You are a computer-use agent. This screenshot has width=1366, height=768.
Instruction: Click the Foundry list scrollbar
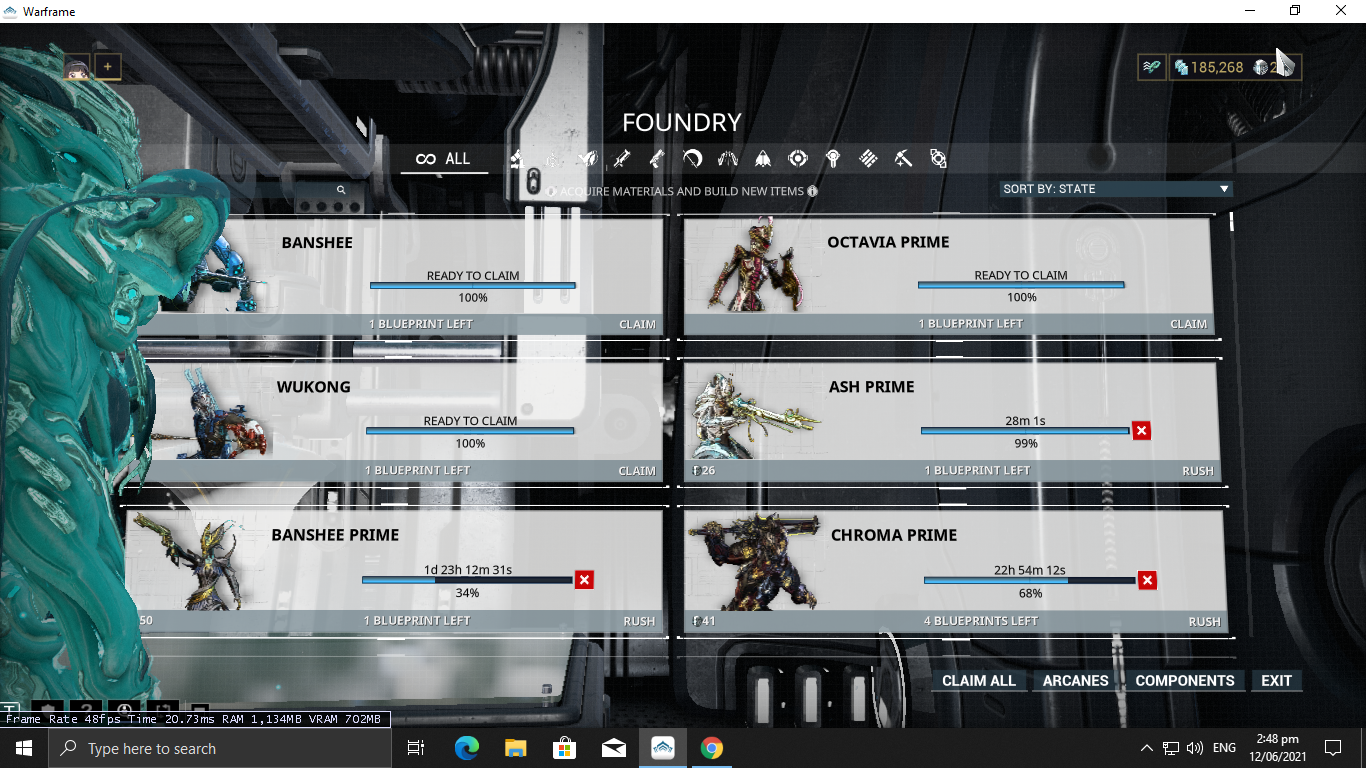pyautogui.click(x=1231, y=222)
